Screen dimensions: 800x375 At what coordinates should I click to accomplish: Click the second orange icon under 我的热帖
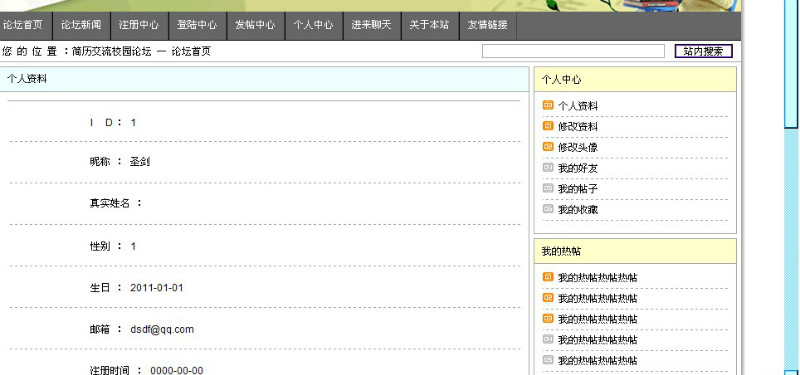(548, 298)
